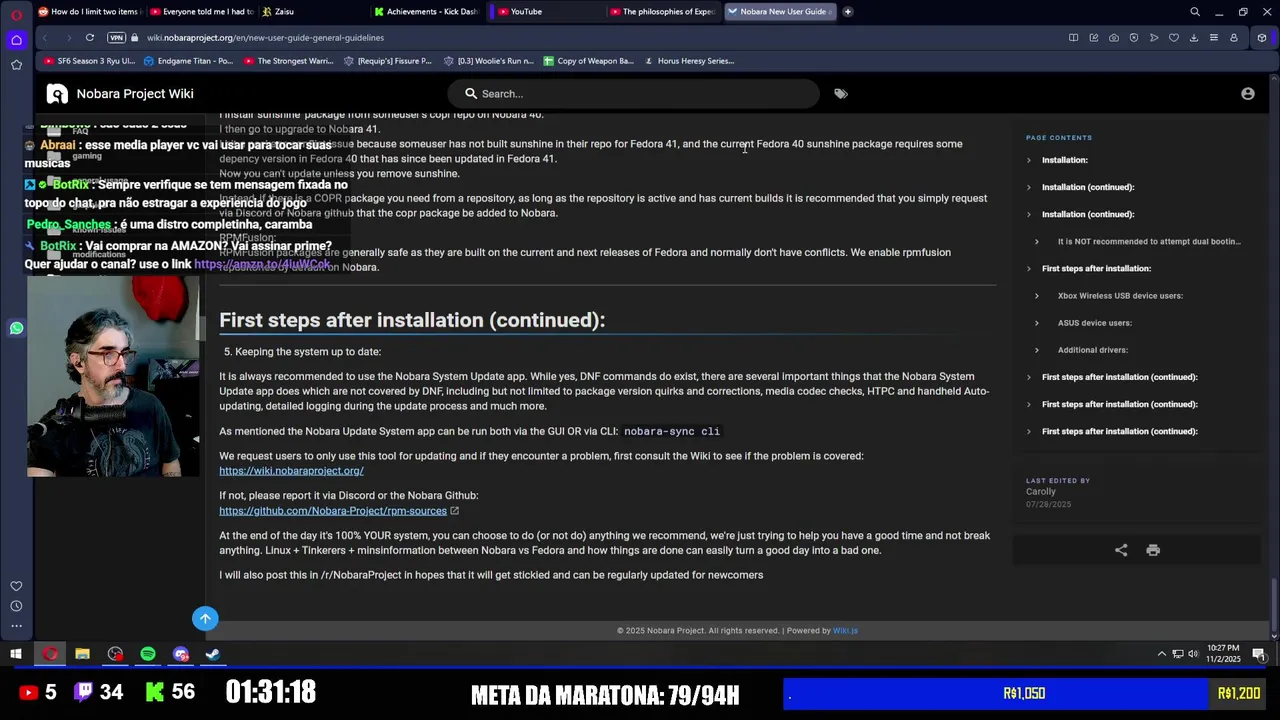Open '[Requip's] Fissure P...' bookmark
The image size is (1280, 720).
pos(388,61)
